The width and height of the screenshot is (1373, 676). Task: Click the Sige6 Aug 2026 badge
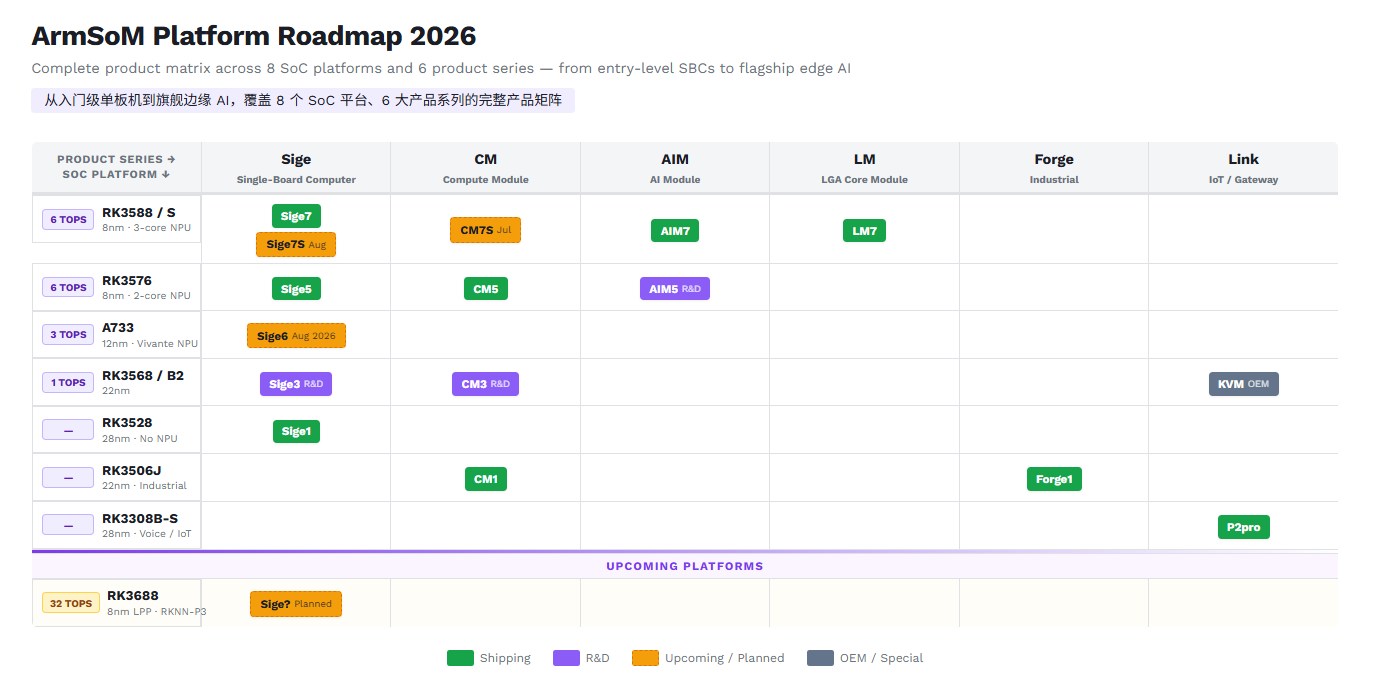(296, 336)
